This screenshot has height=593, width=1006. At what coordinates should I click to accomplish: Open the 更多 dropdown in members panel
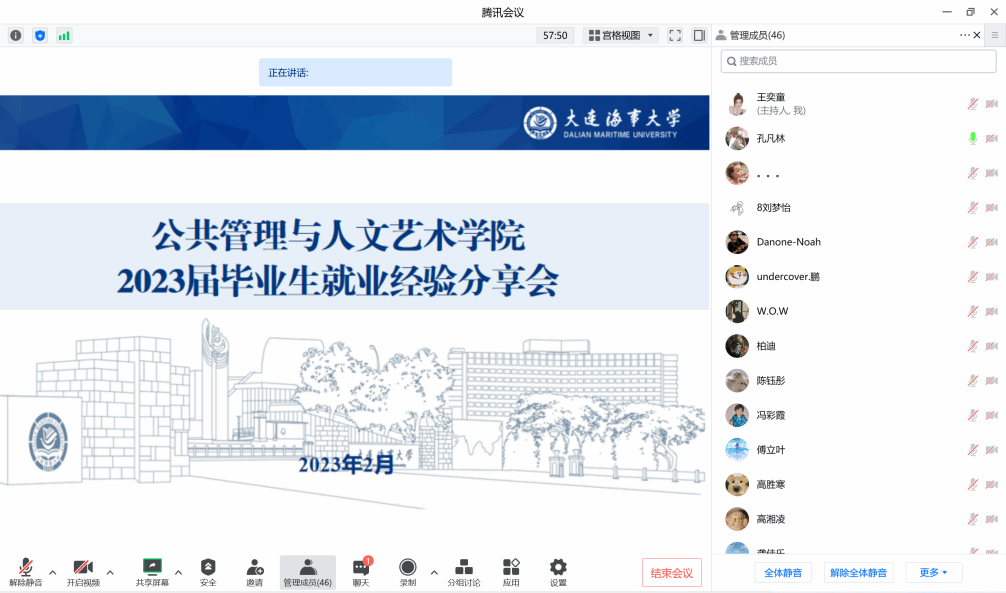(x=933, y=573)
